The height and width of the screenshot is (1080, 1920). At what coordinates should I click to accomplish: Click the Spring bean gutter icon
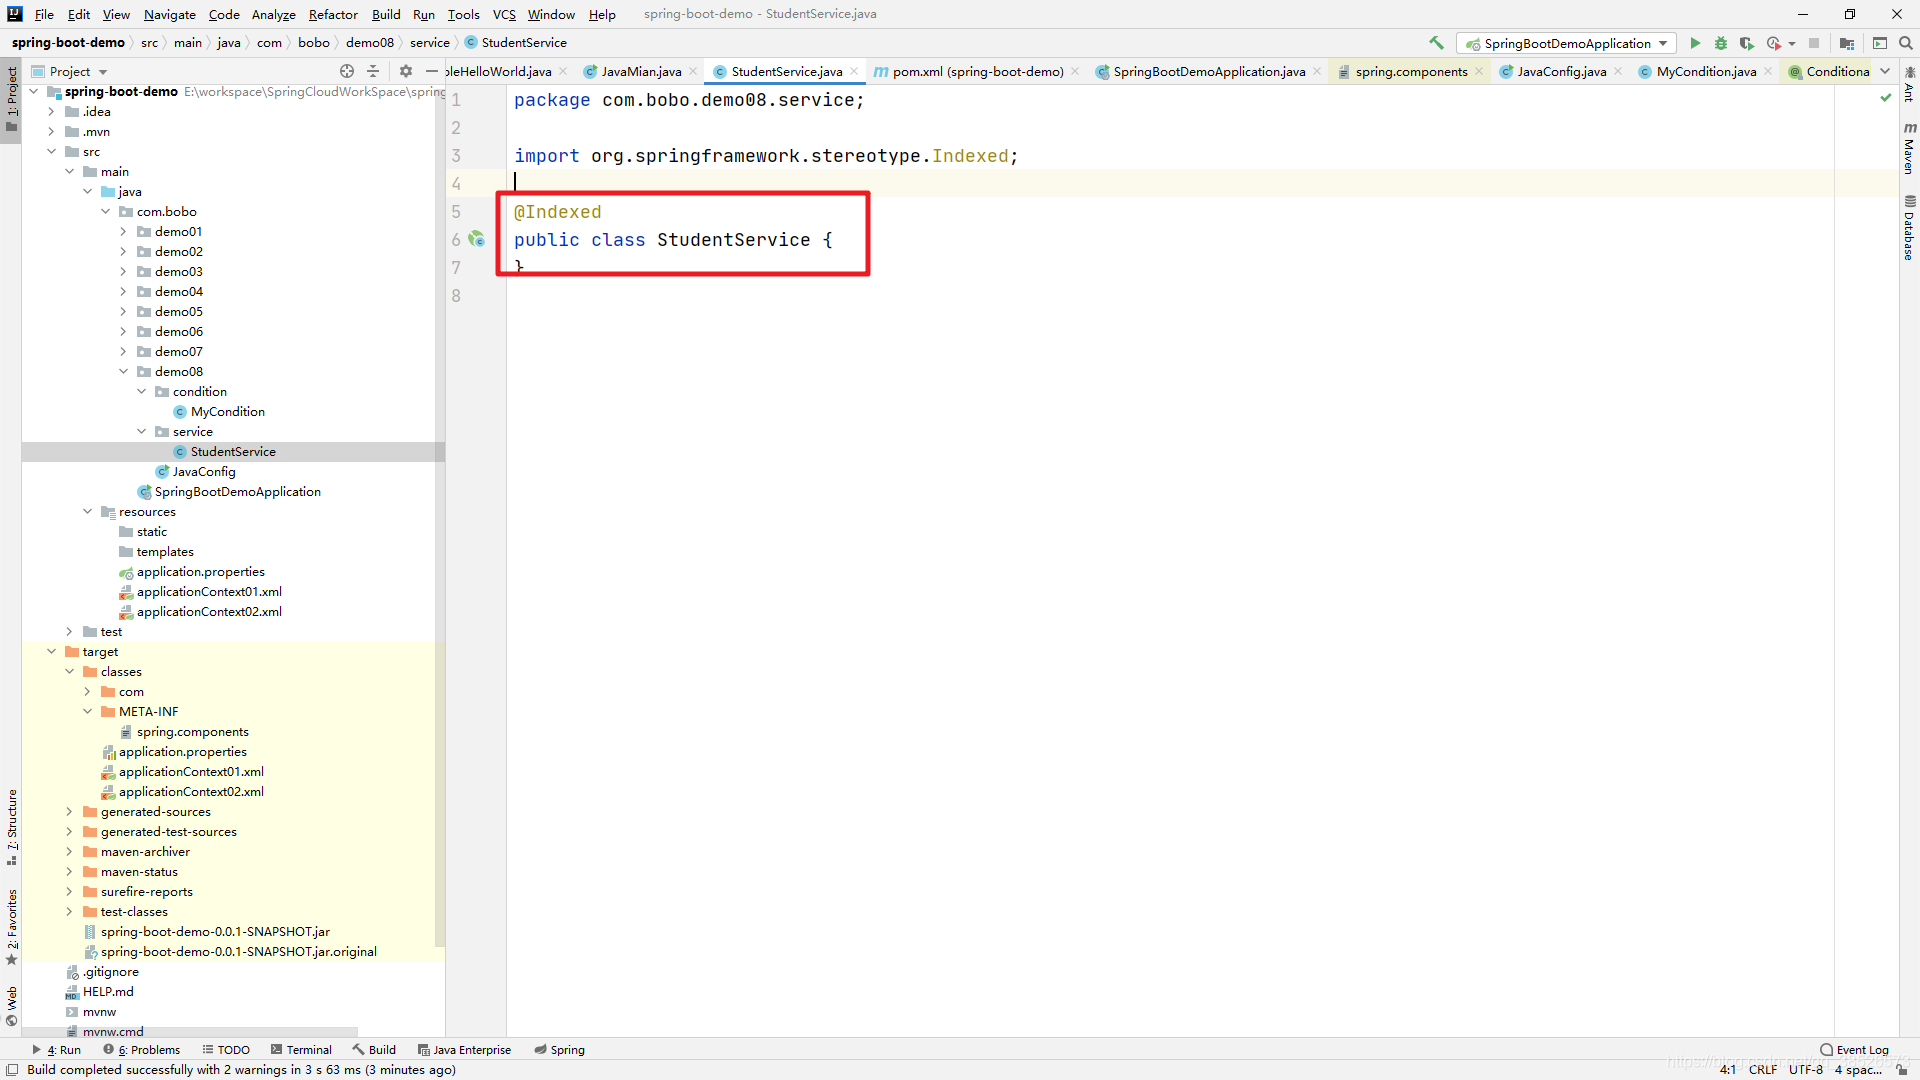(477, 239)
